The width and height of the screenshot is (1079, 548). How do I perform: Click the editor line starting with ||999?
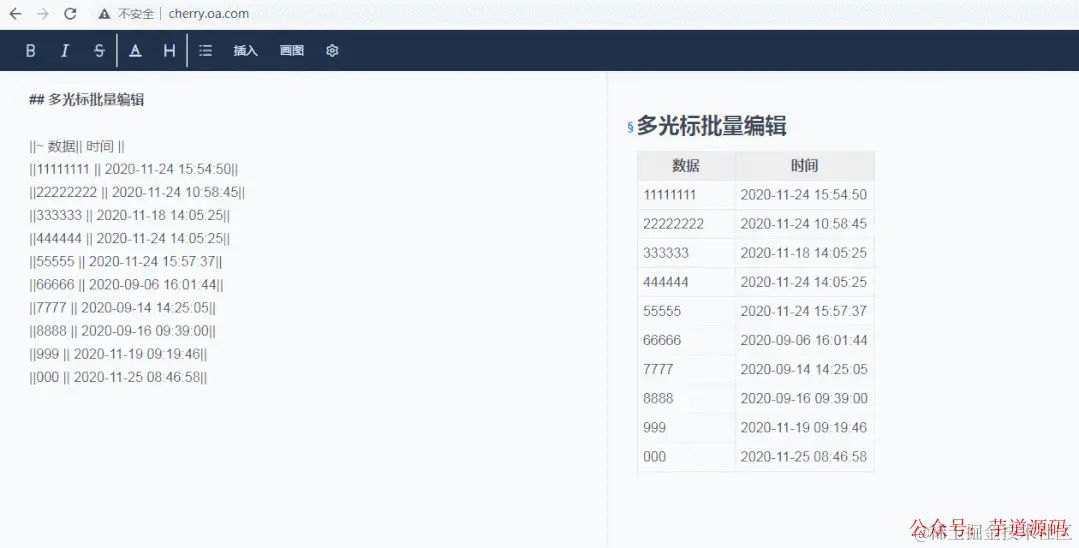118,354
